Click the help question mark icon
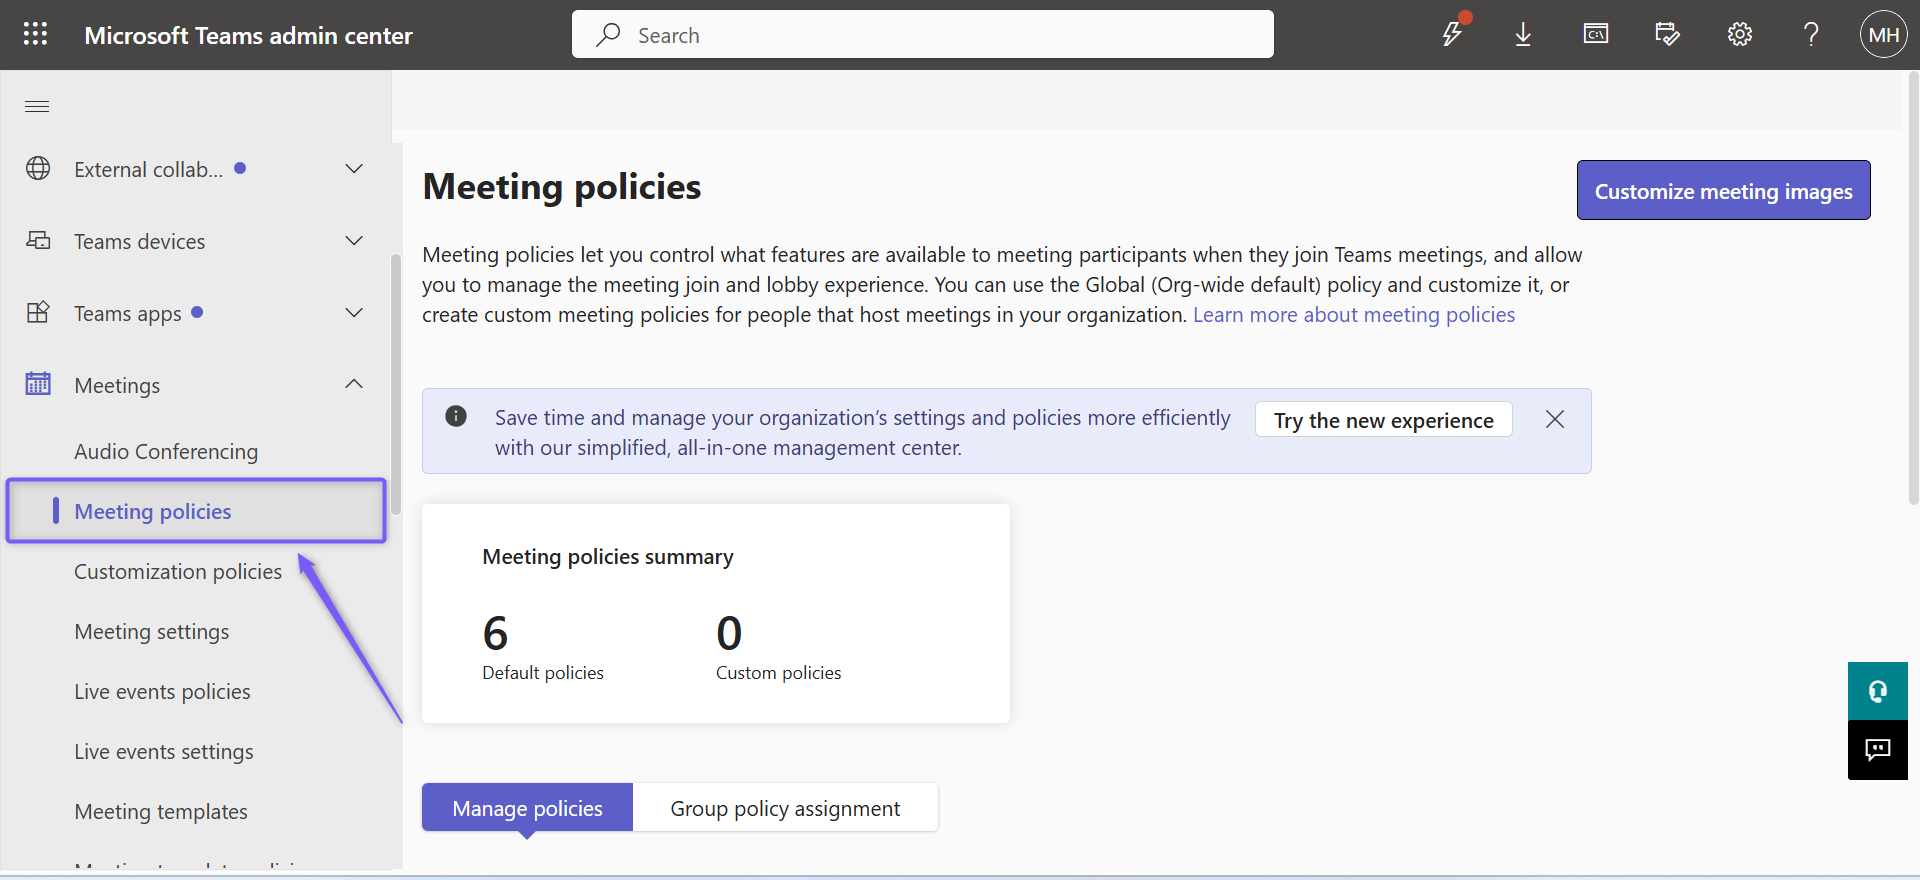The height and width of the screenshot is (880, 1920). (x=1811, y=35)
